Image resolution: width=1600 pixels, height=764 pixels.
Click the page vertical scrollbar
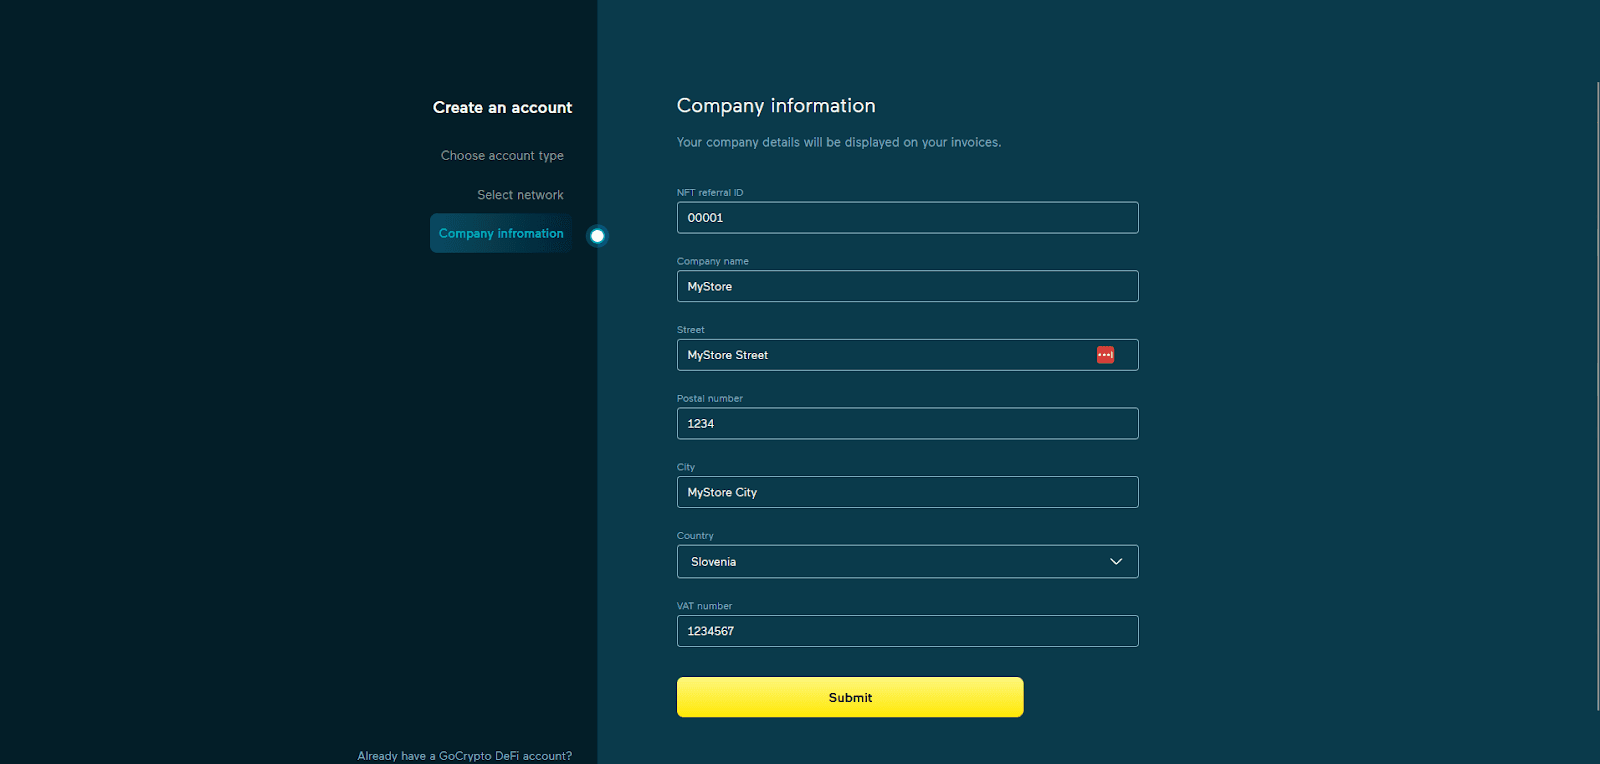[x=1597, y=395]
